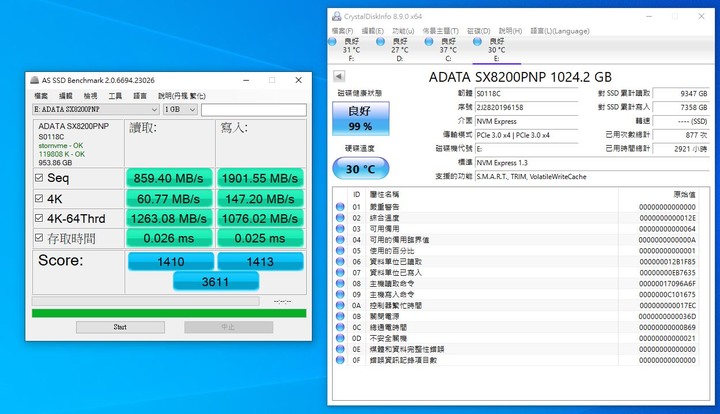The image size is (720, 414).
Task: Click the 9347 GB total host reads value
Action: point(681,93)
